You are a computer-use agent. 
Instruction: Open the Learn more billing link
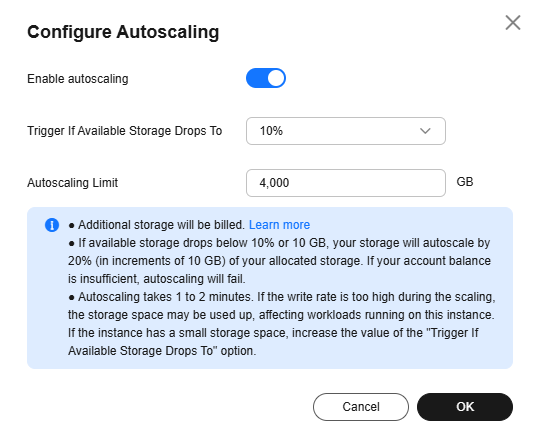click(279, 225)
